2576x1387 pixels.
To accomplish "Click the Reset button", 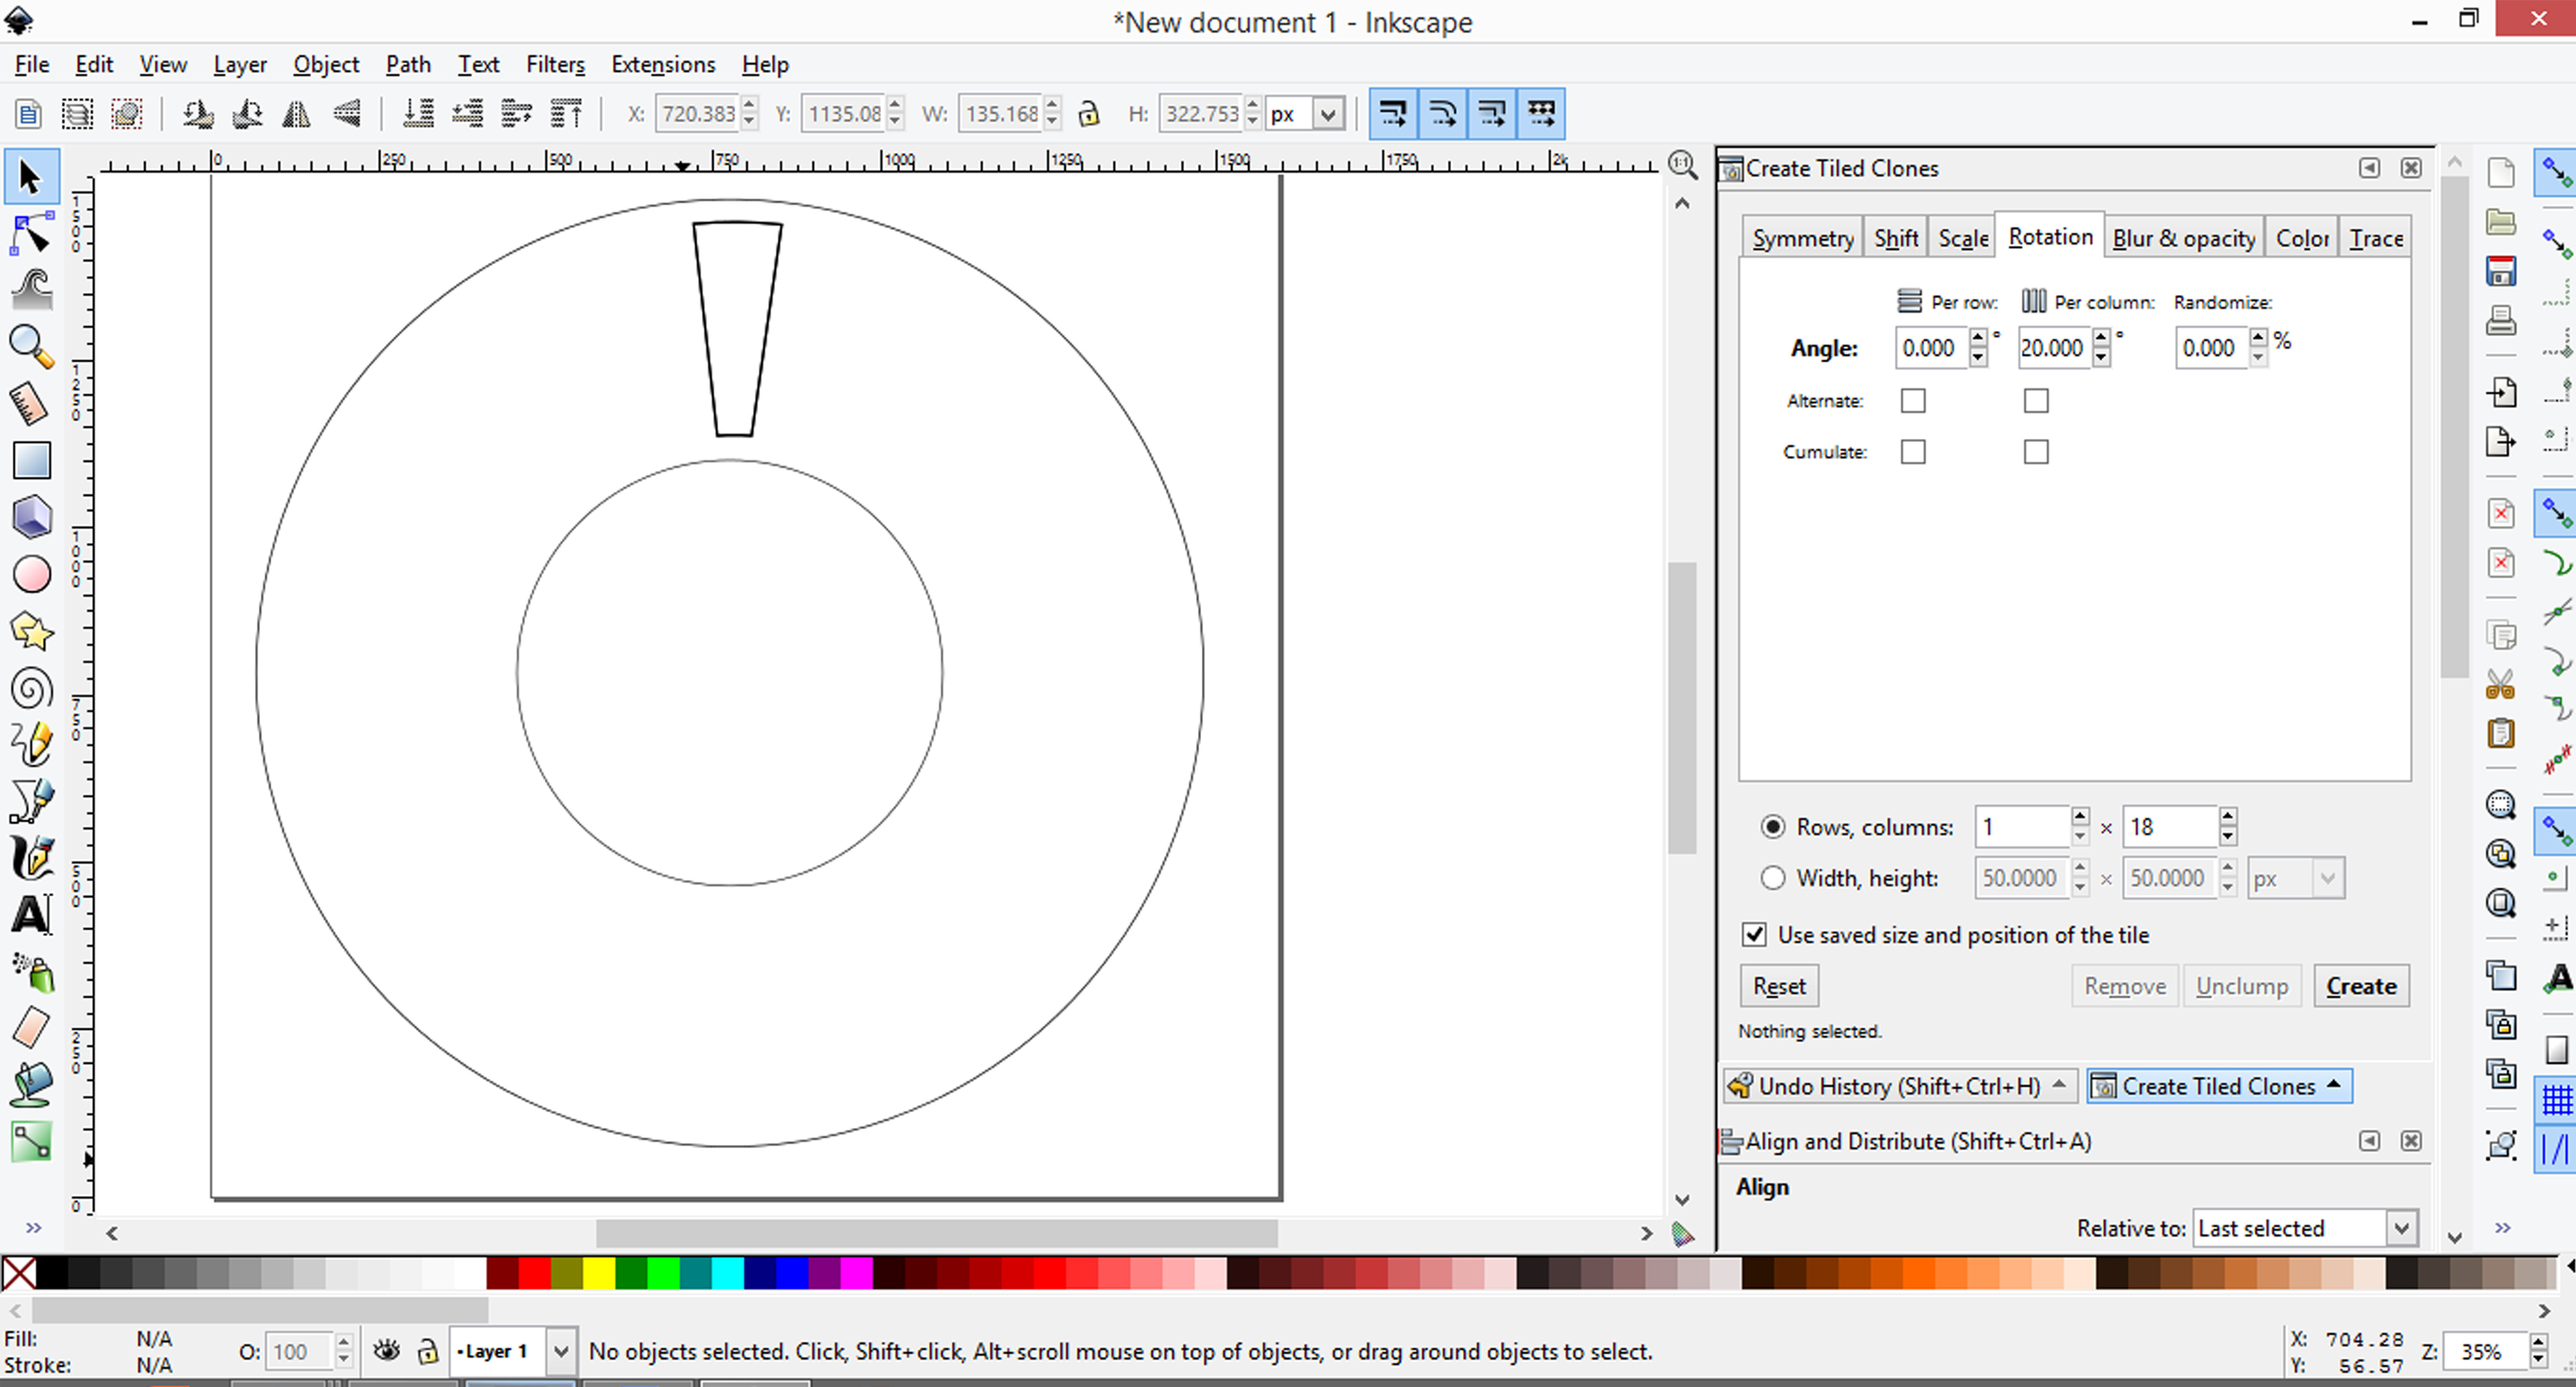I will click(x=1778, y=985).
